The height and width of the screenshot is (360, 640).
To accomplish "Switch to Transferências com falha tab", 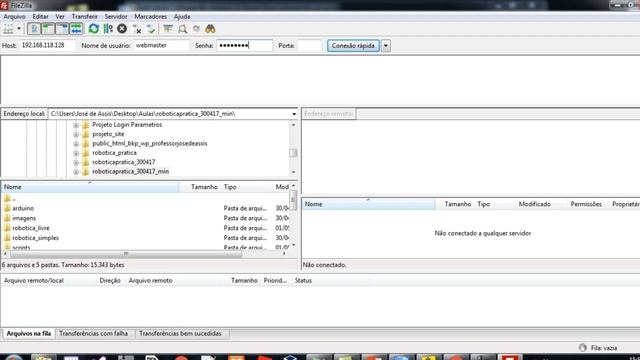I will (x=93, y=334).
